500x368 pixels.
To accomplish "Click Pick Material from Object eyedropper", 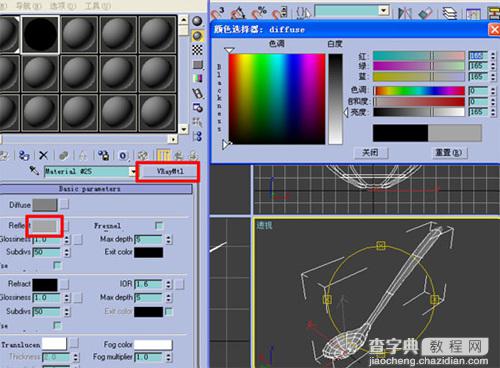I will pos(34,171).
